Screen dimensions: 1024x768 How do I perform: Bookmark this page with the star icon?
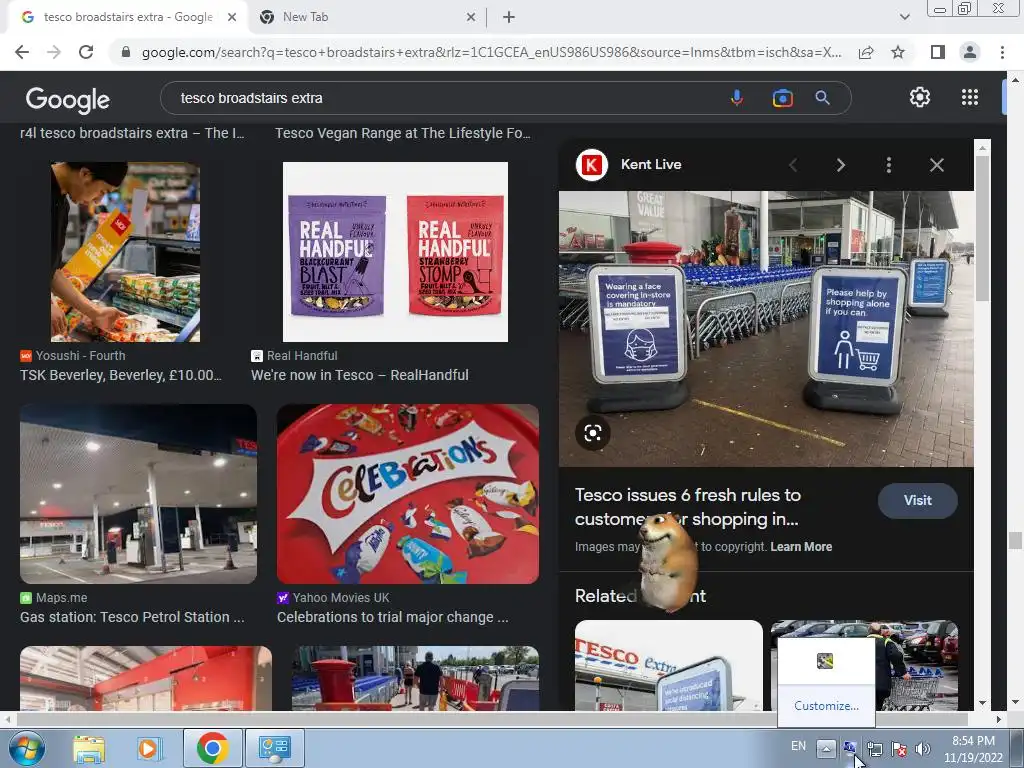pyautogui.click(x=898, y=52)
